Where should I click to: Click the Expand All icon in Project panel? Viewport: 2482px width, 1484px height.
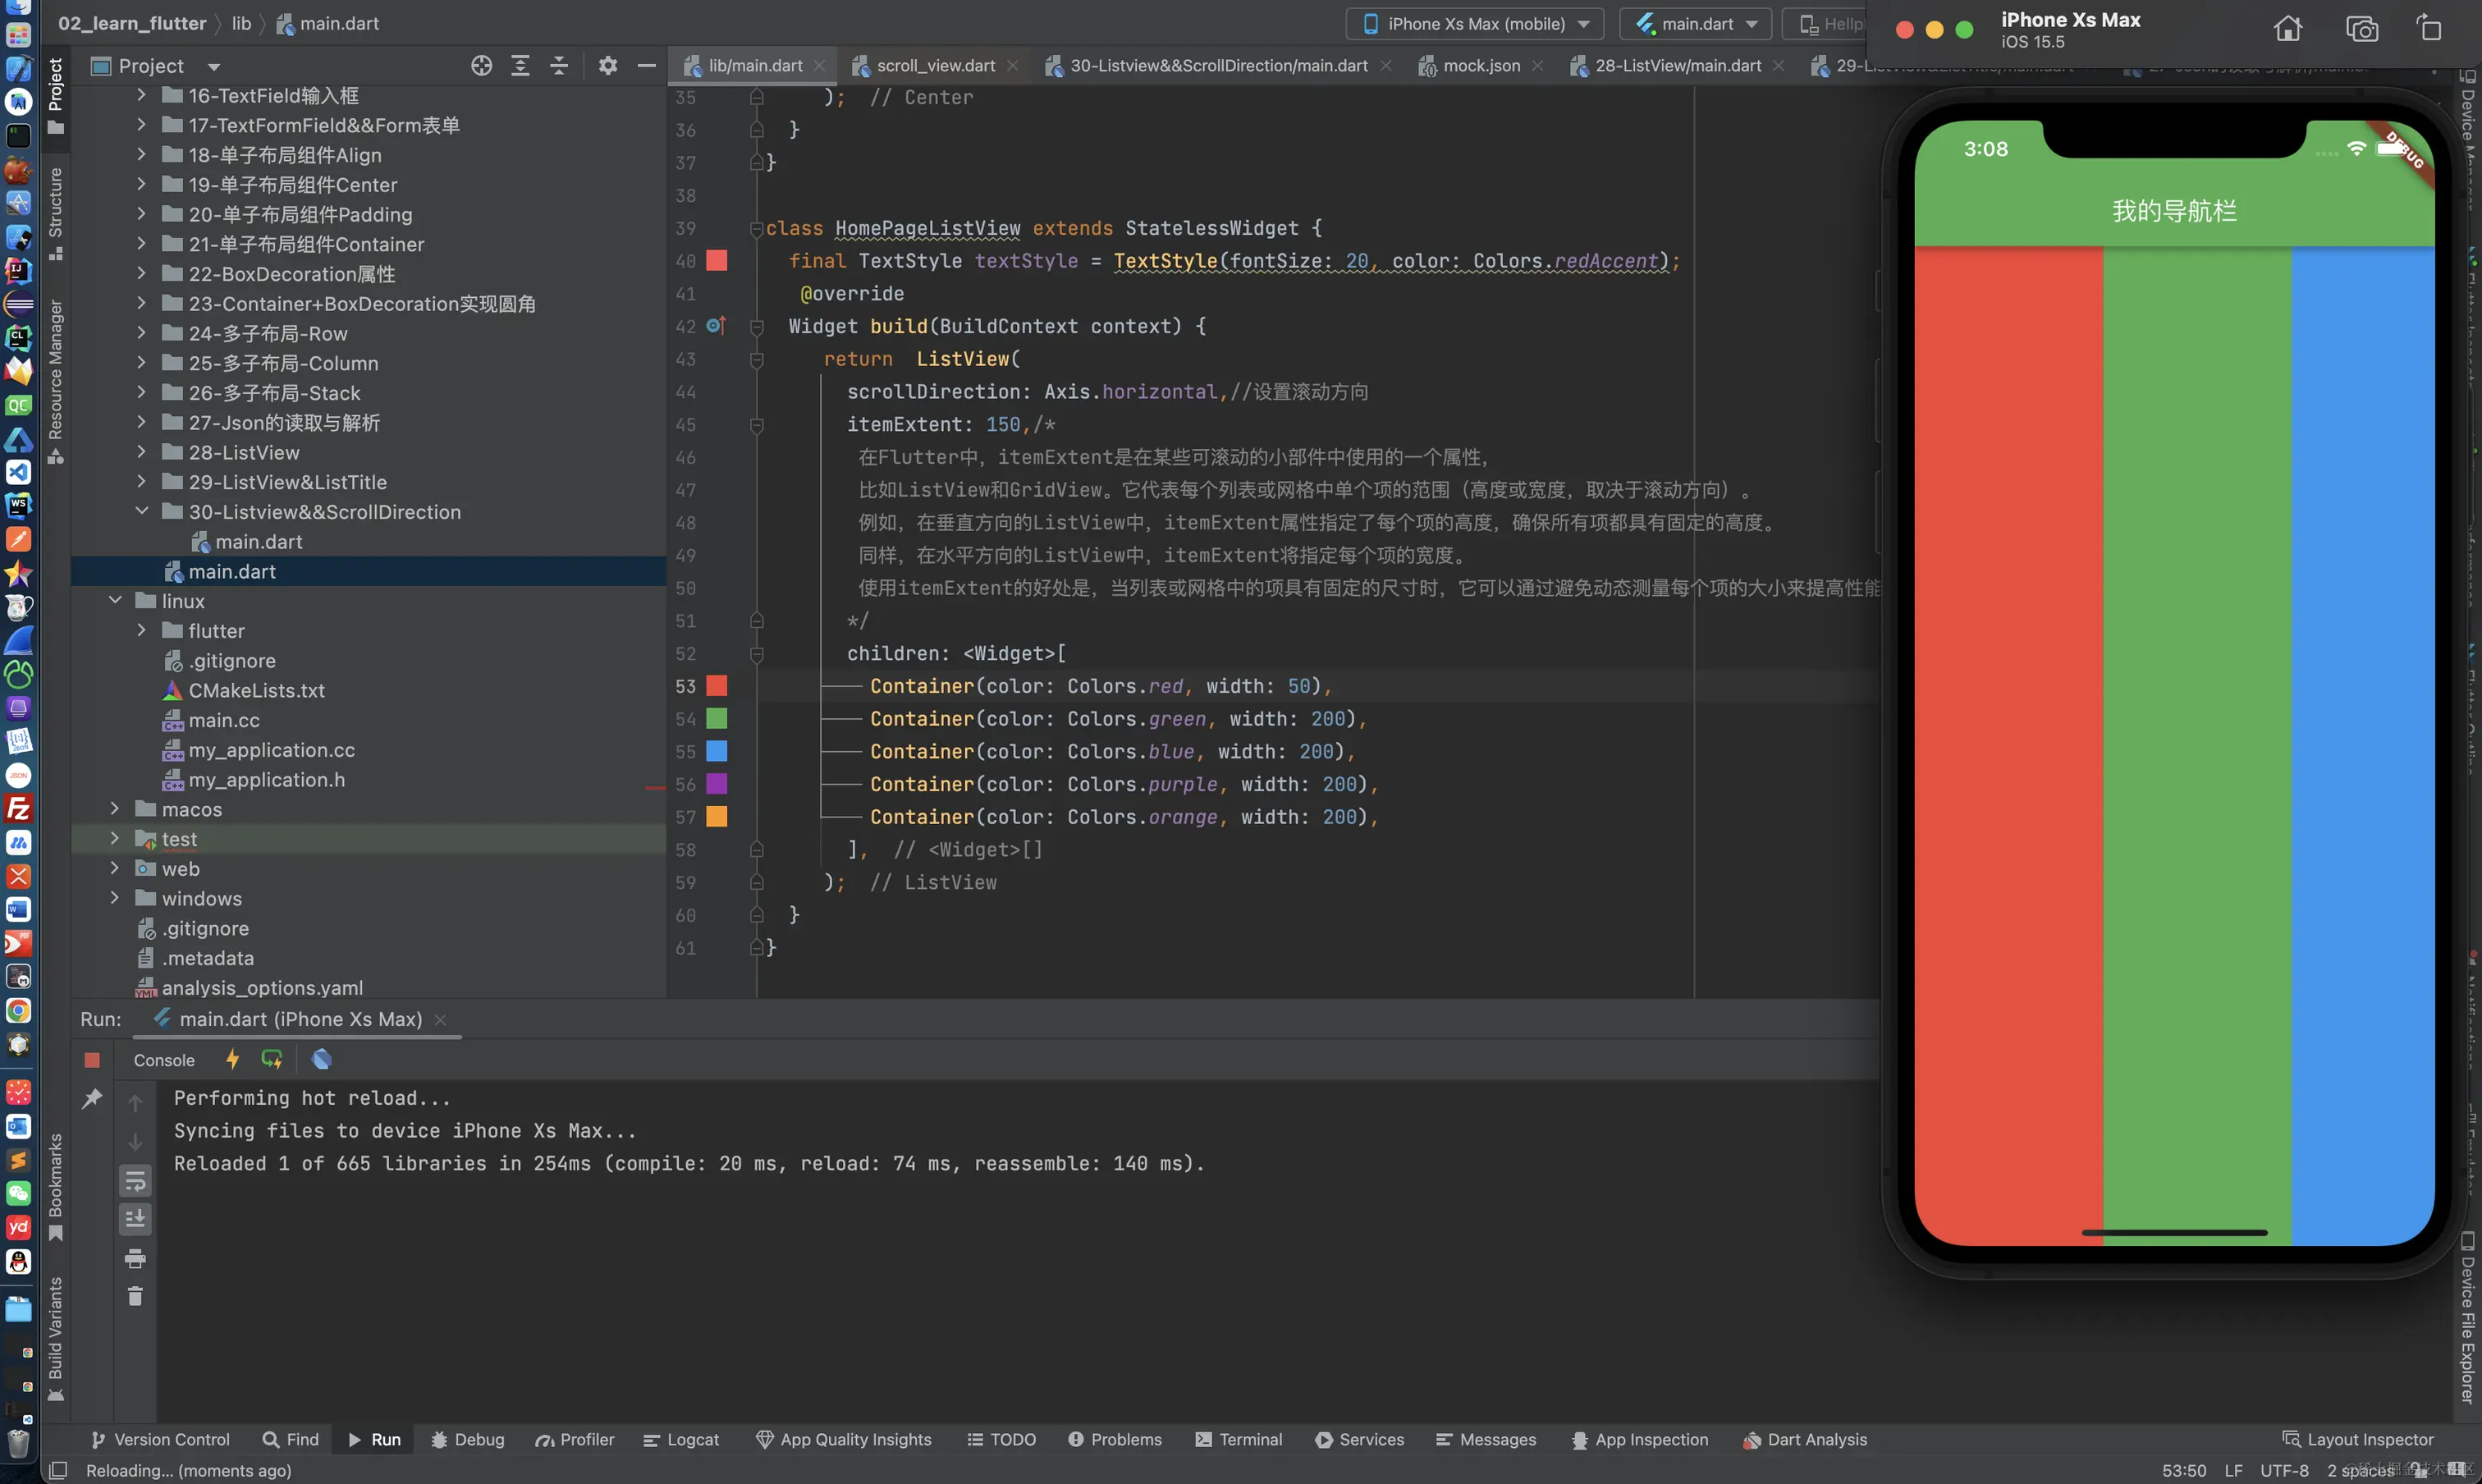click(520, 66)
